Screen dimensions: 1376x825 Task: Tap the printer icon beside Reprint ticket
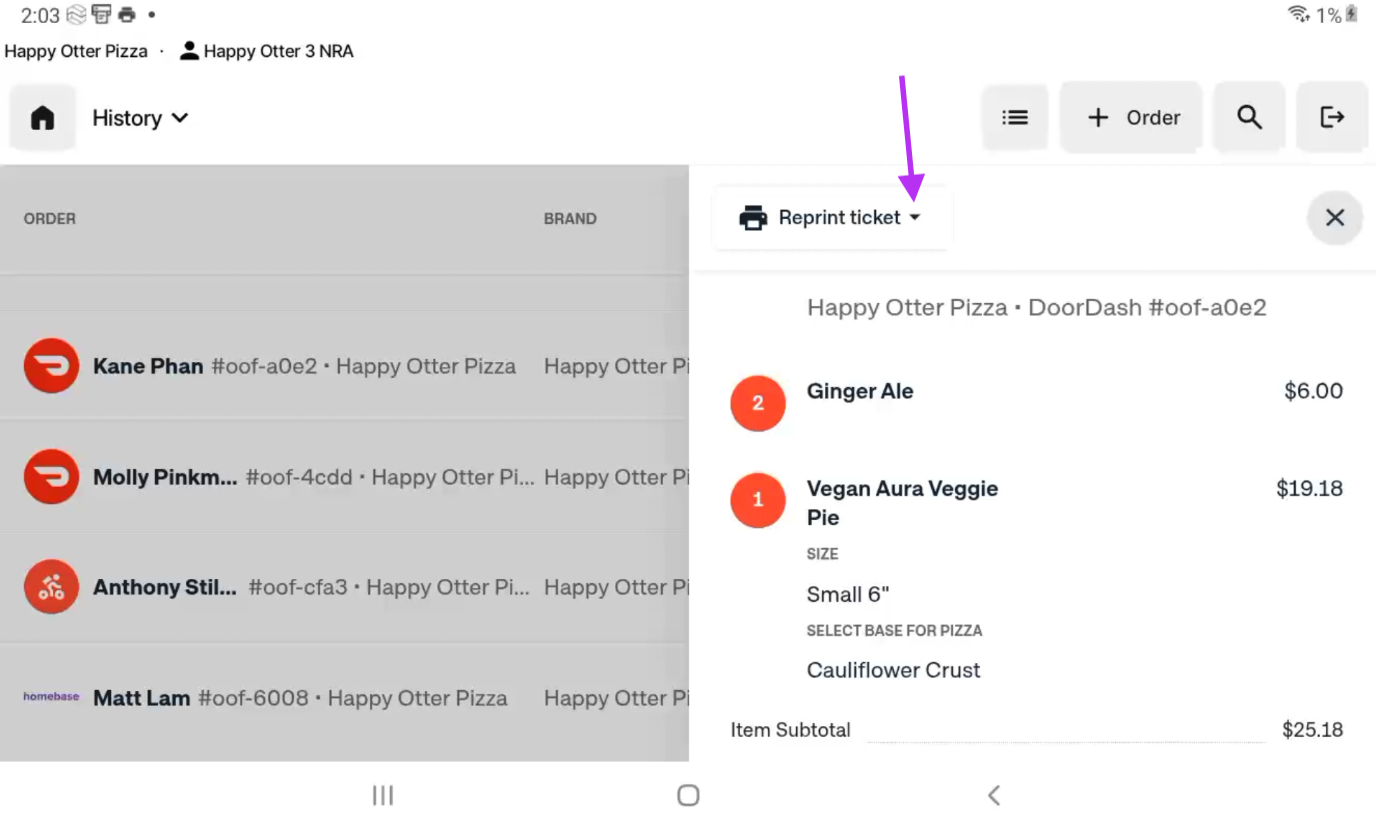(752, 218)
